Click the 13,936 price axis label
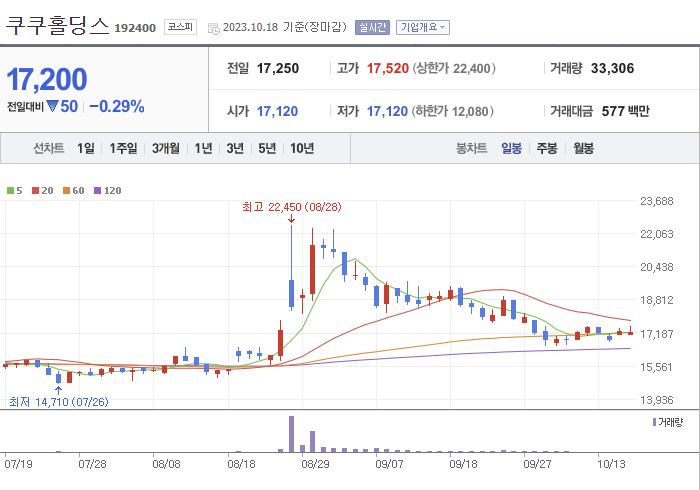The height and width of the screenshot is (490, 700). pyautogui.click(x=657, y=400)
